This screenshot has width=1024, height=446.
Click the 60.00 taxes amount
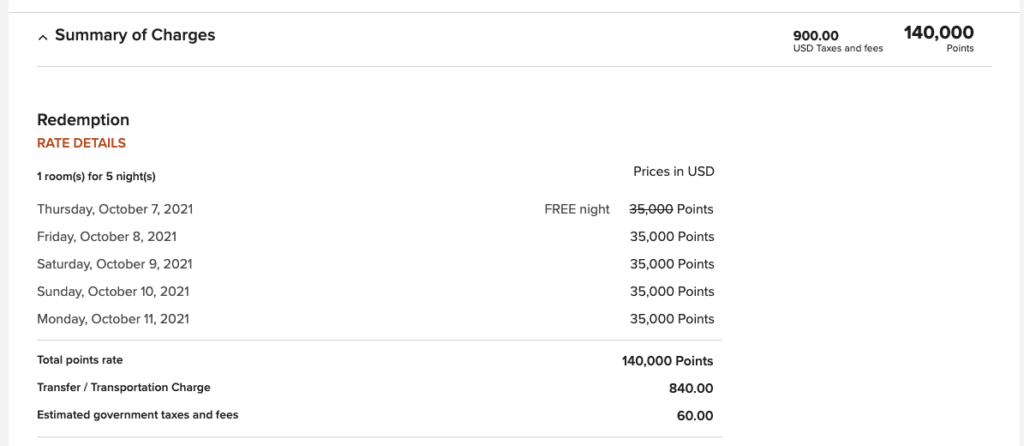click(695, 416)
